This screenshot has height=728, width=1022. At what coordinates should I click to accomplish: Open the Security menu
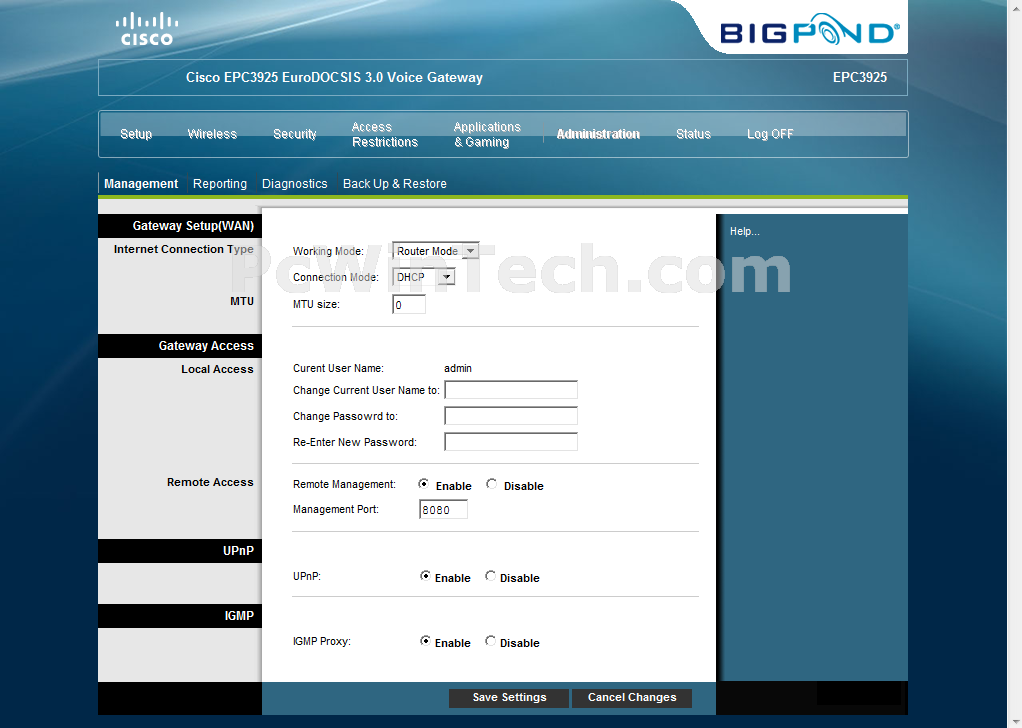click(295, 134)
